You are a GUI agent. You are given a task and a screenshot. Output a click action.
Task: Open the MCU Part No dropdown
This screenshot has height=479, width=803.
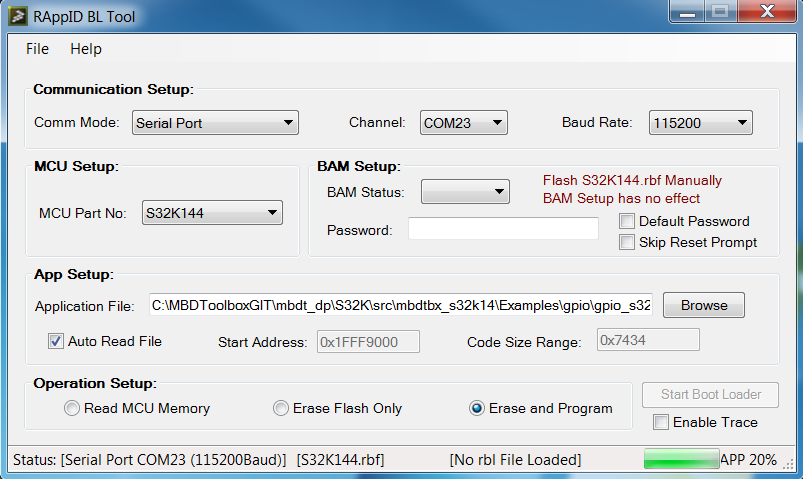point(212,213)
